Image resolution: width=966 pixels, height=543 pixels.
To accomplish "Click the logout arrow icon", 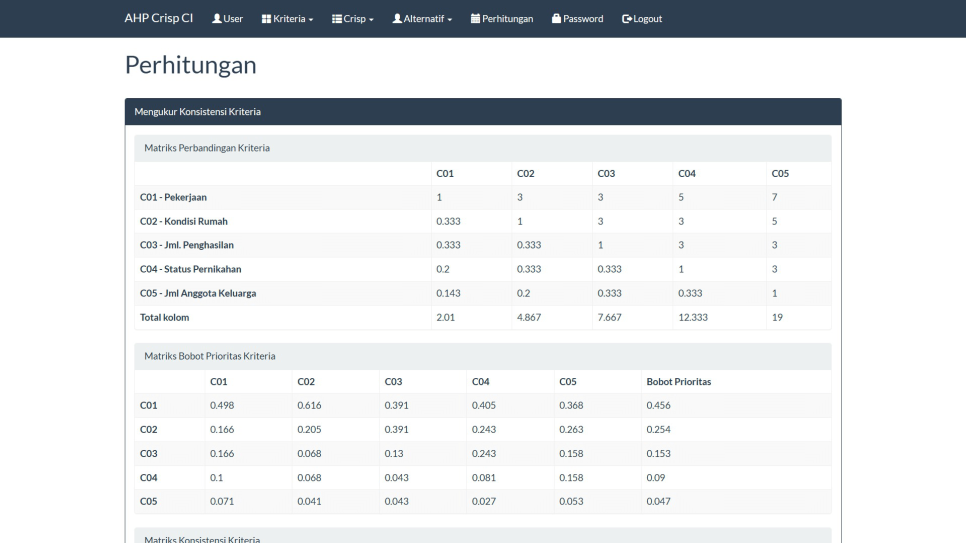I will (627, 19).
